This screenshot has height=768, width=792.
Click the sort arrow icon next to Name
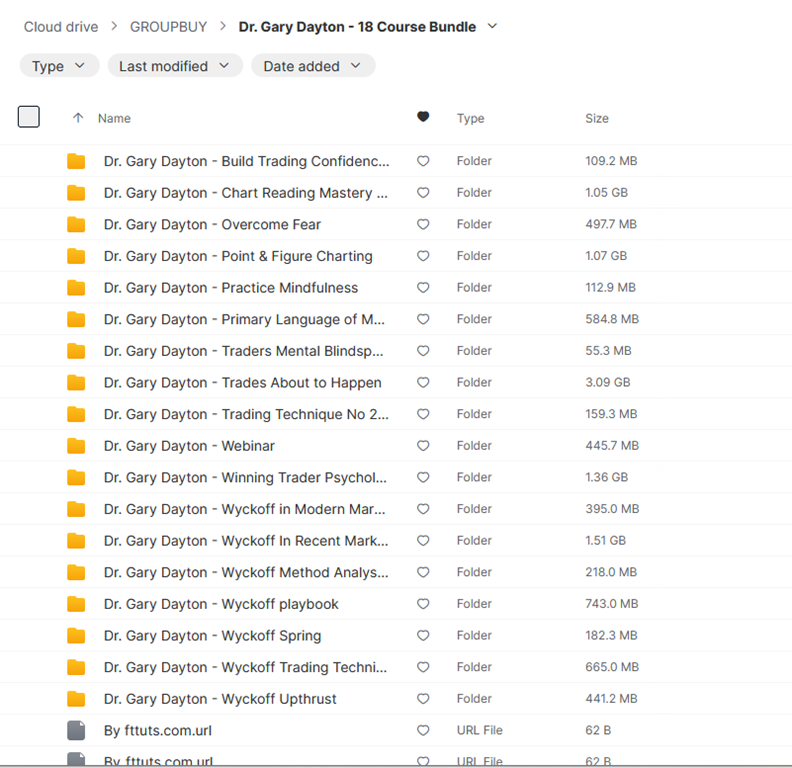(78, 118)
